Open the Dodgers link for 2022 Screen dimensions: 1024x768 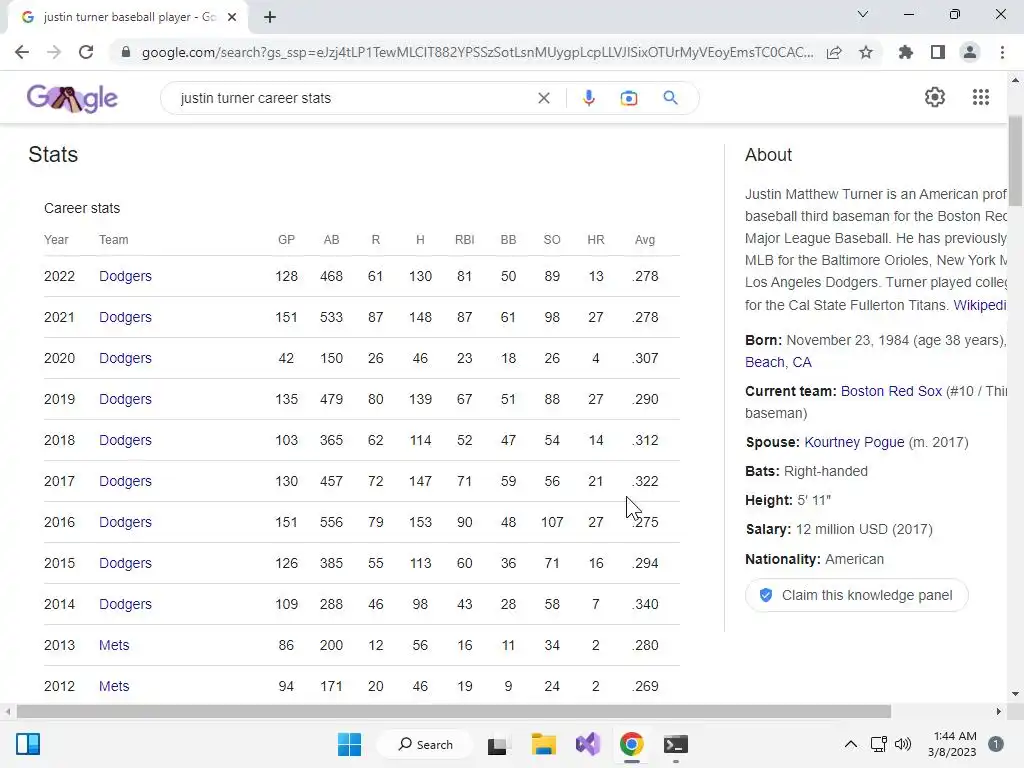coord(125,276)
